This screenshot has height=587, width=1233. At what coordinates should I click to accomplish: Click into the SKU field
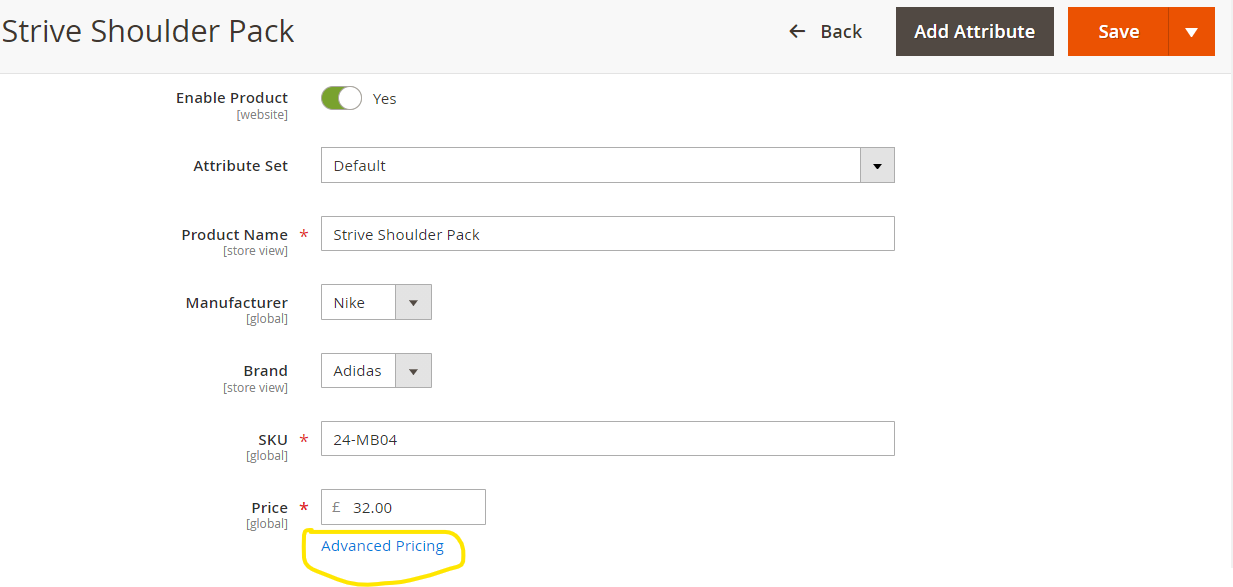point(607,439)
